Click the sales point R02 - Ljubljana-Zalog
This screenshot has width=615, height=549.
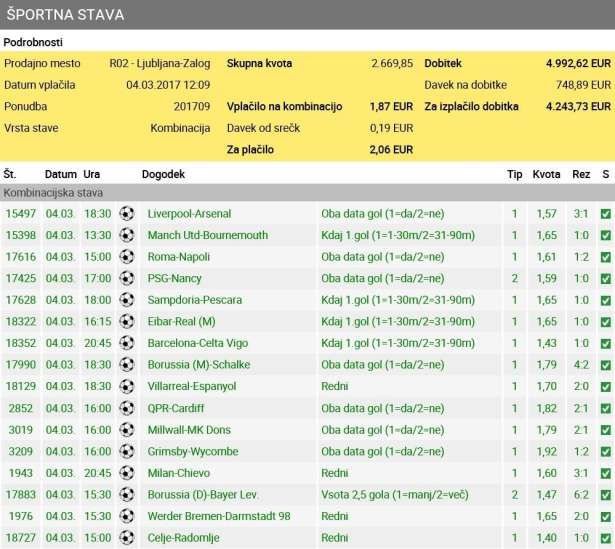(x=160, y=64)
